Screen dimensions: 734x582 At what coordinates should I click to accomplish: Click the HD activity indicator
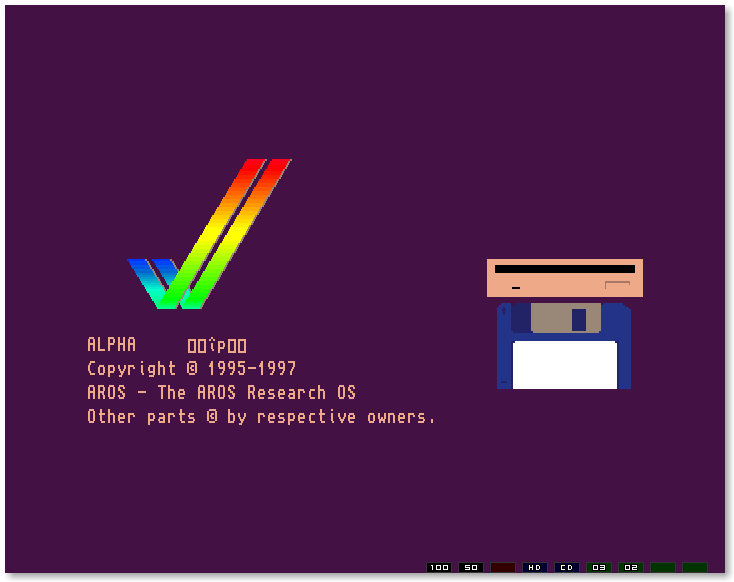535,567
